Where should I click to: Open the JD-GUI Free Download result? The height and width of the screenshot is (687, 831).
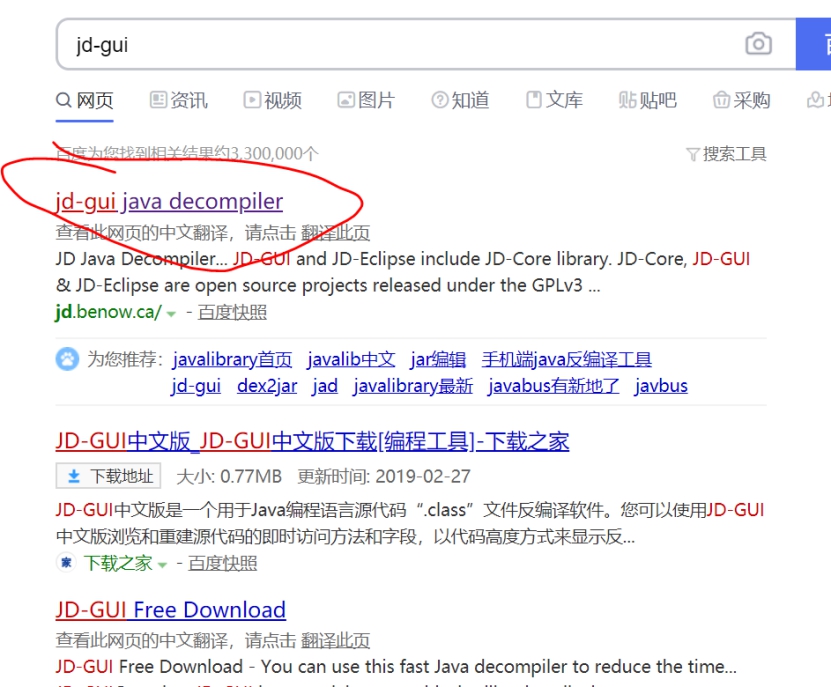coord(171,610)
